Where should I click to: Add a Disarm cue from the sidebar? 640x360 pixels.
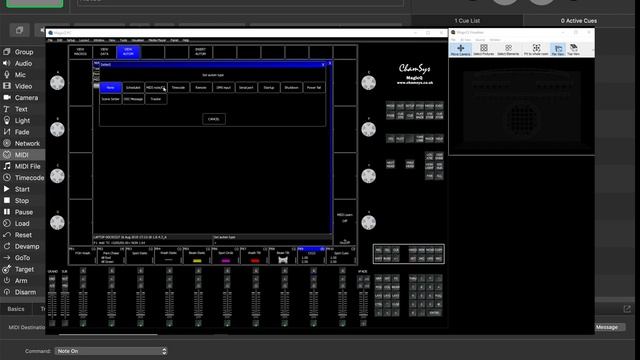(20, 292)
